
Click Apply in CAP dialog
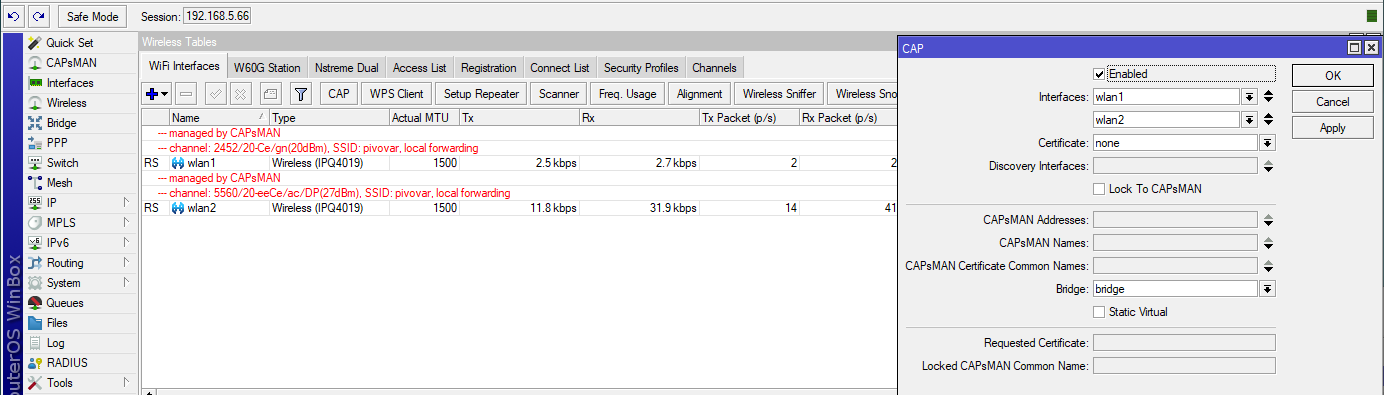click(1333, 128)
